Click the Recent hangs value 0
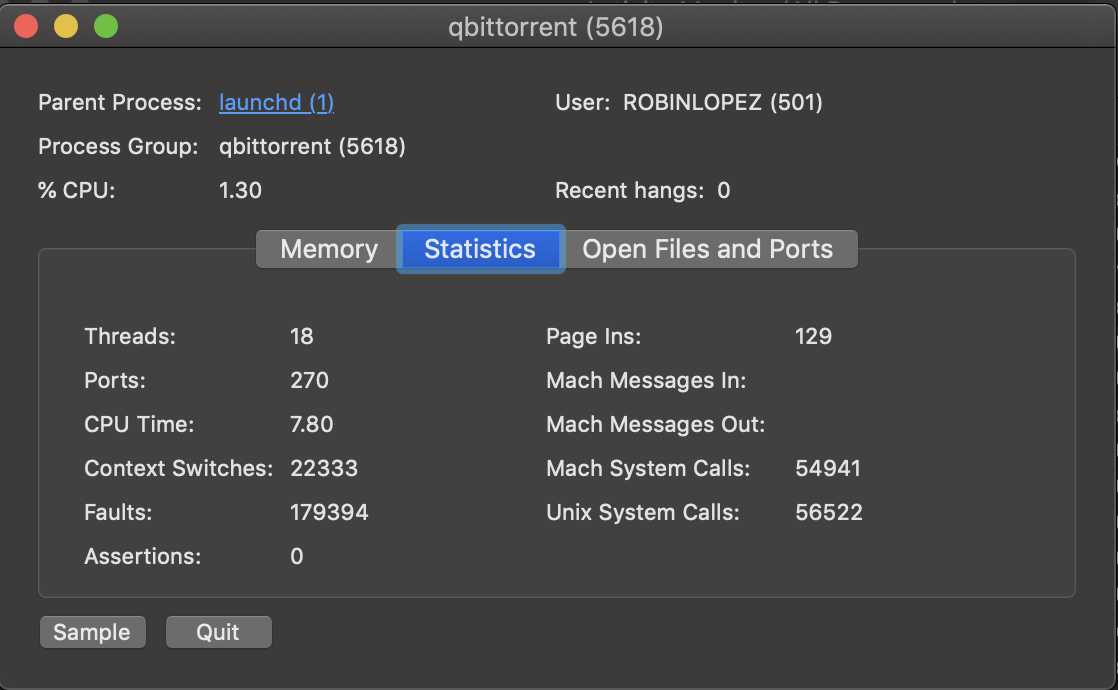 (x=724, y=191)
